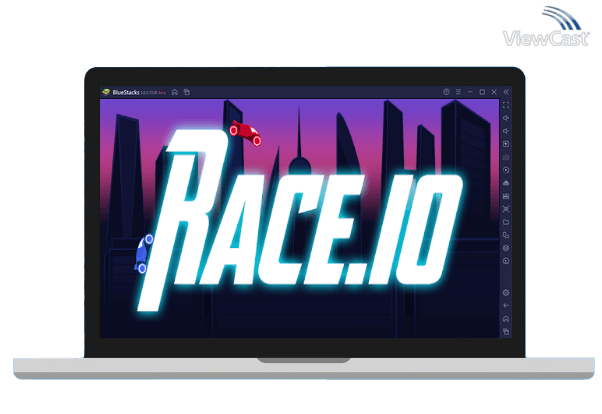Click the stacked-layers icon in the side toolbar

point(506,248)
